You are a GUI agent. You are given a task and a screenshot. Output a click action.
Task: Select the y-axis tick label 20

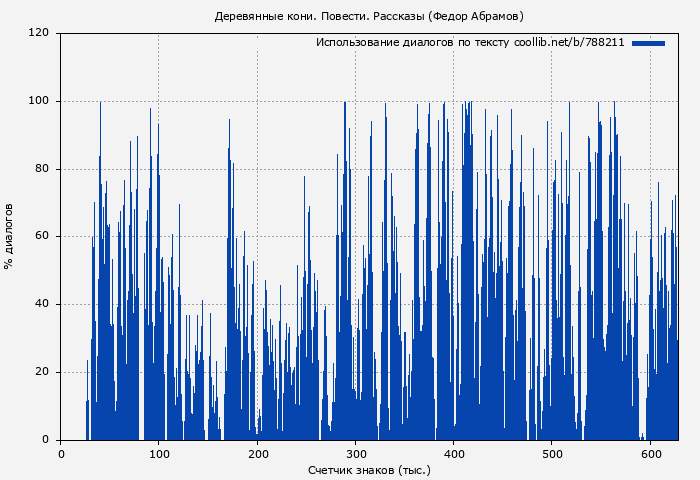(x=42, y=372)
